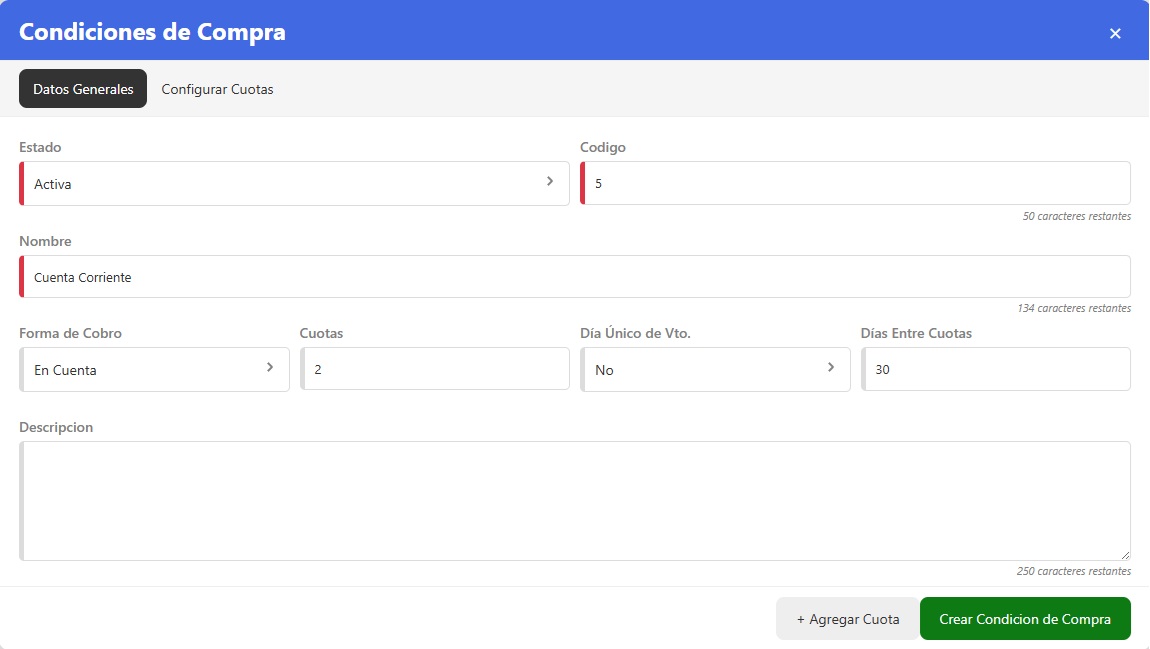This screenshot has width=1150, height=649.
Task: Expand the dropdown showing En Cuenta
Action: 140,370
